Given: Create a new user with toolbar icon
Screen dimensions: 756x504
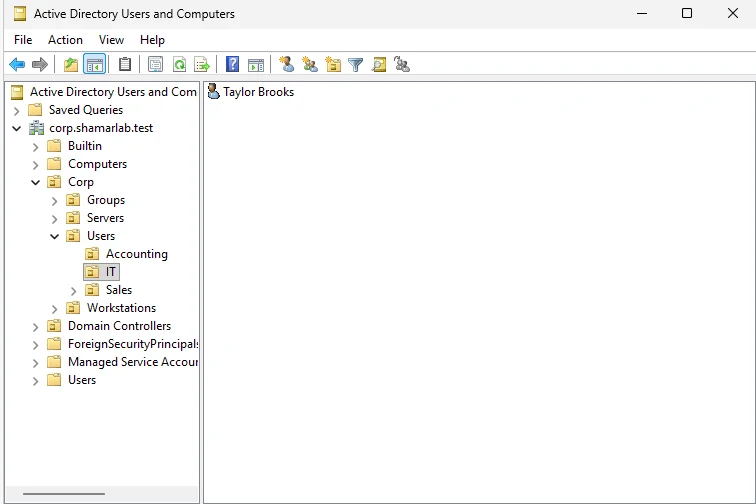Looking at the screenshot, I should 286,64.
